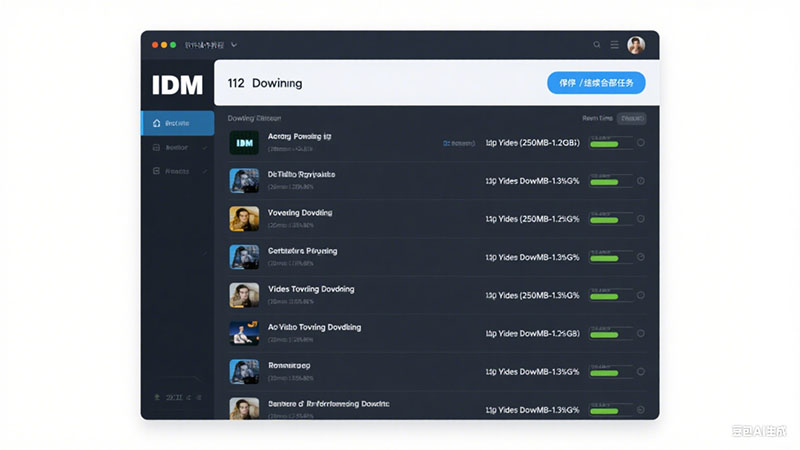Image resolution: width=800 pixels, height=450 pixels.
Task: Open the user profile avatar
Action: click(x=636, y=45)
